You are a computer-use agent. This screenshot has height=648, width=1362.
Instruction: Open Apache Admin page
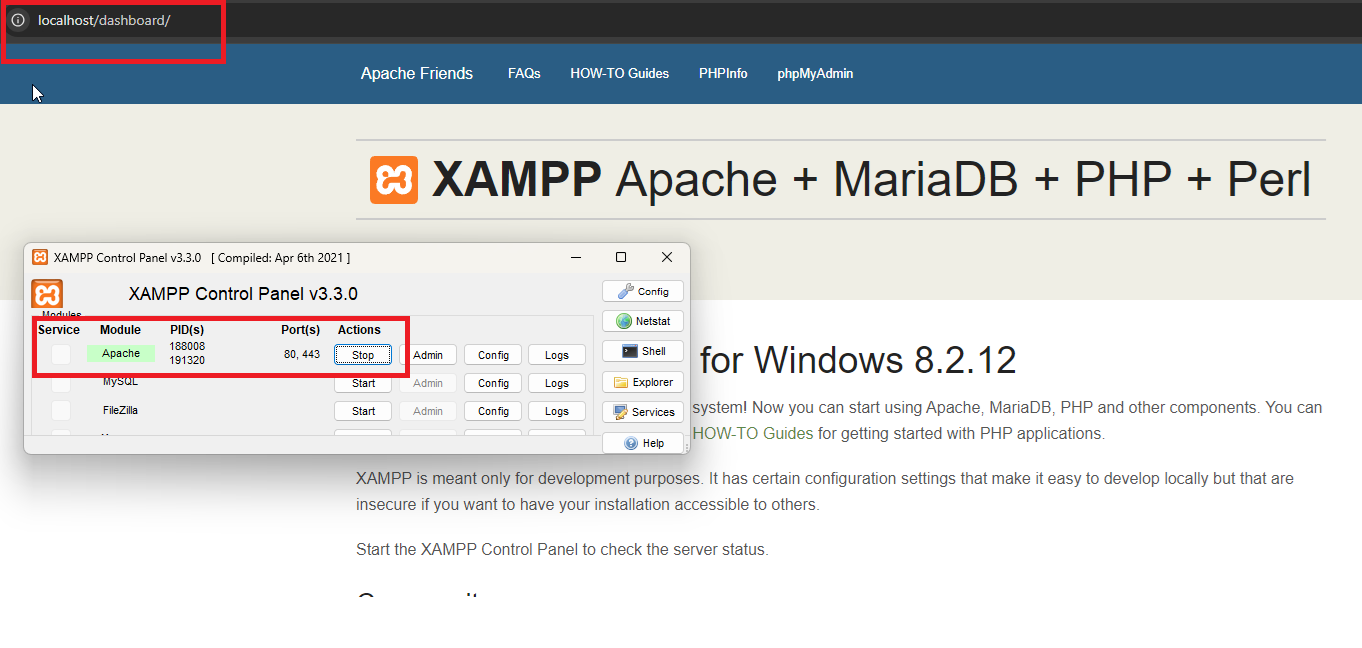point(428,355)
